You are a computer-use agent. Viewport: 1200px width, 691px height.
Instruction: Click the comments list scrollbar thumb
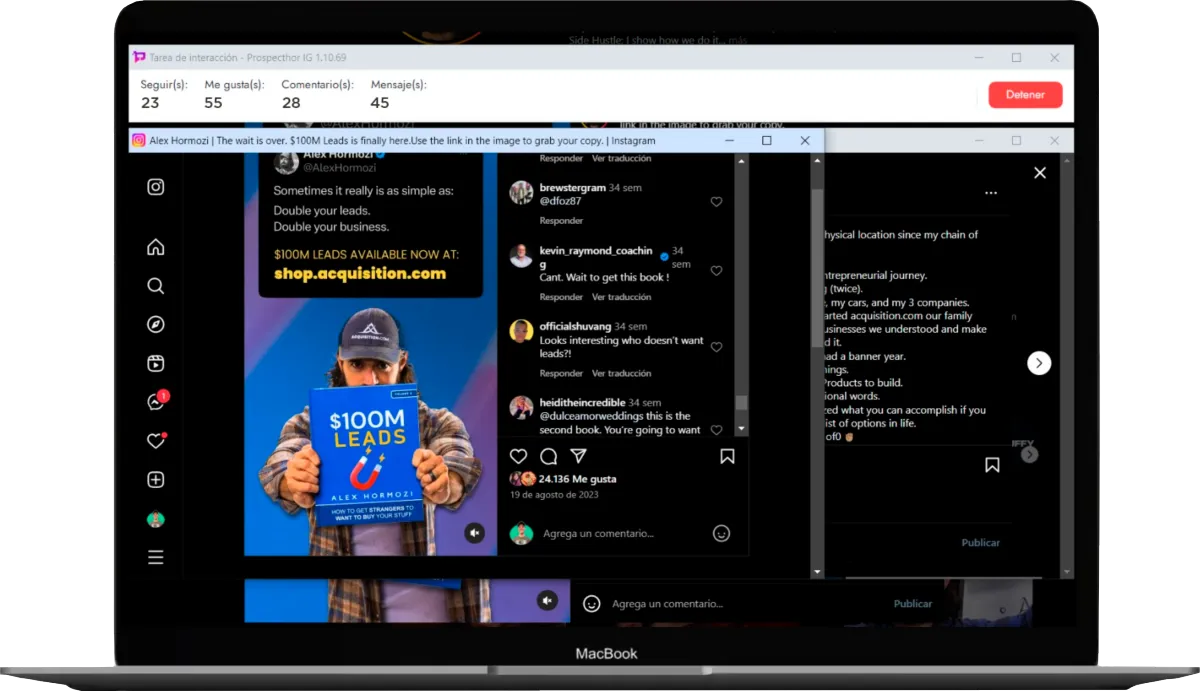741,403
